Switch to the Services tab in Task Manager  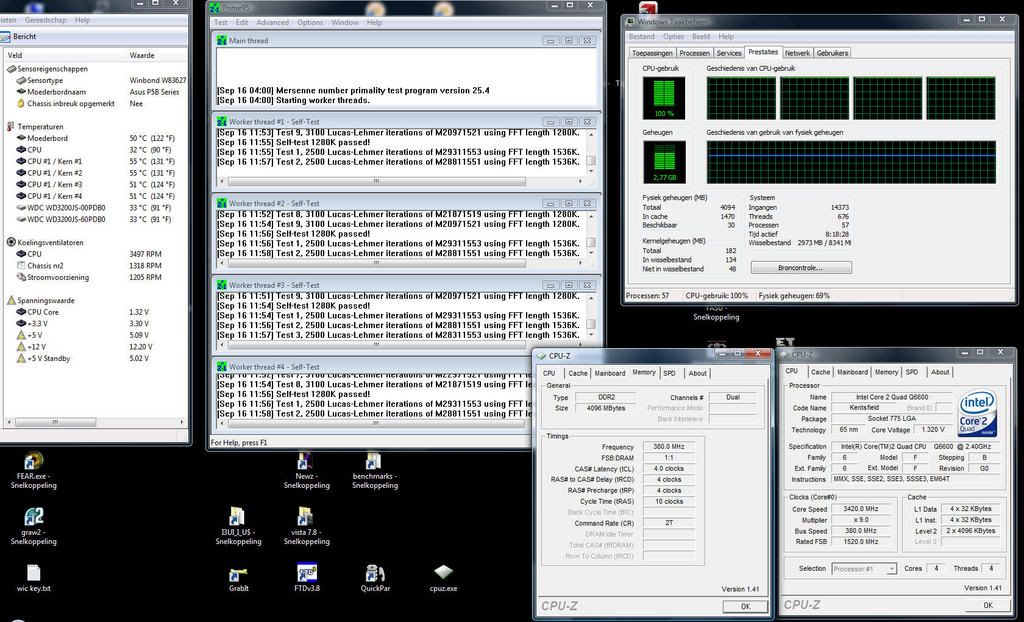tap(729, 53)
